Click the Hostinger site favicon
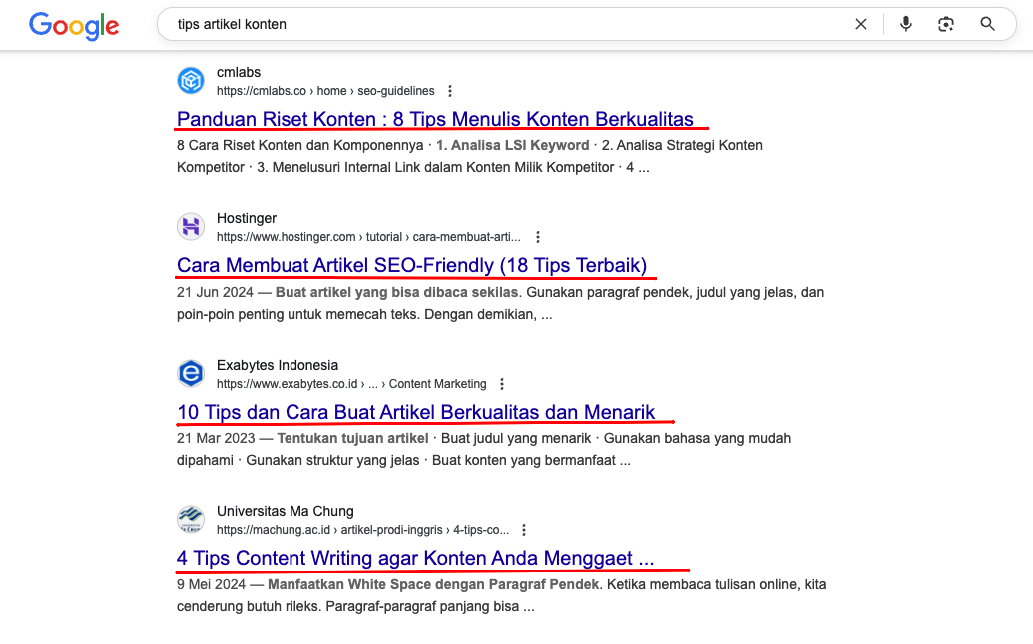Screen dimensions: 1033x644 coord(190,227)
